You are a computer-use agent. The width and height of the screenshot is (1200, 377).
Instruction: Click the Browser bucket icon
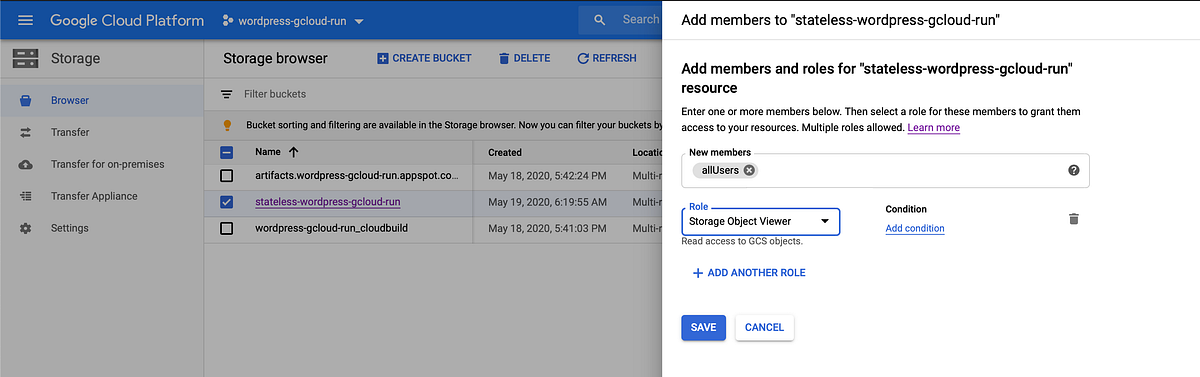(26, 100)
